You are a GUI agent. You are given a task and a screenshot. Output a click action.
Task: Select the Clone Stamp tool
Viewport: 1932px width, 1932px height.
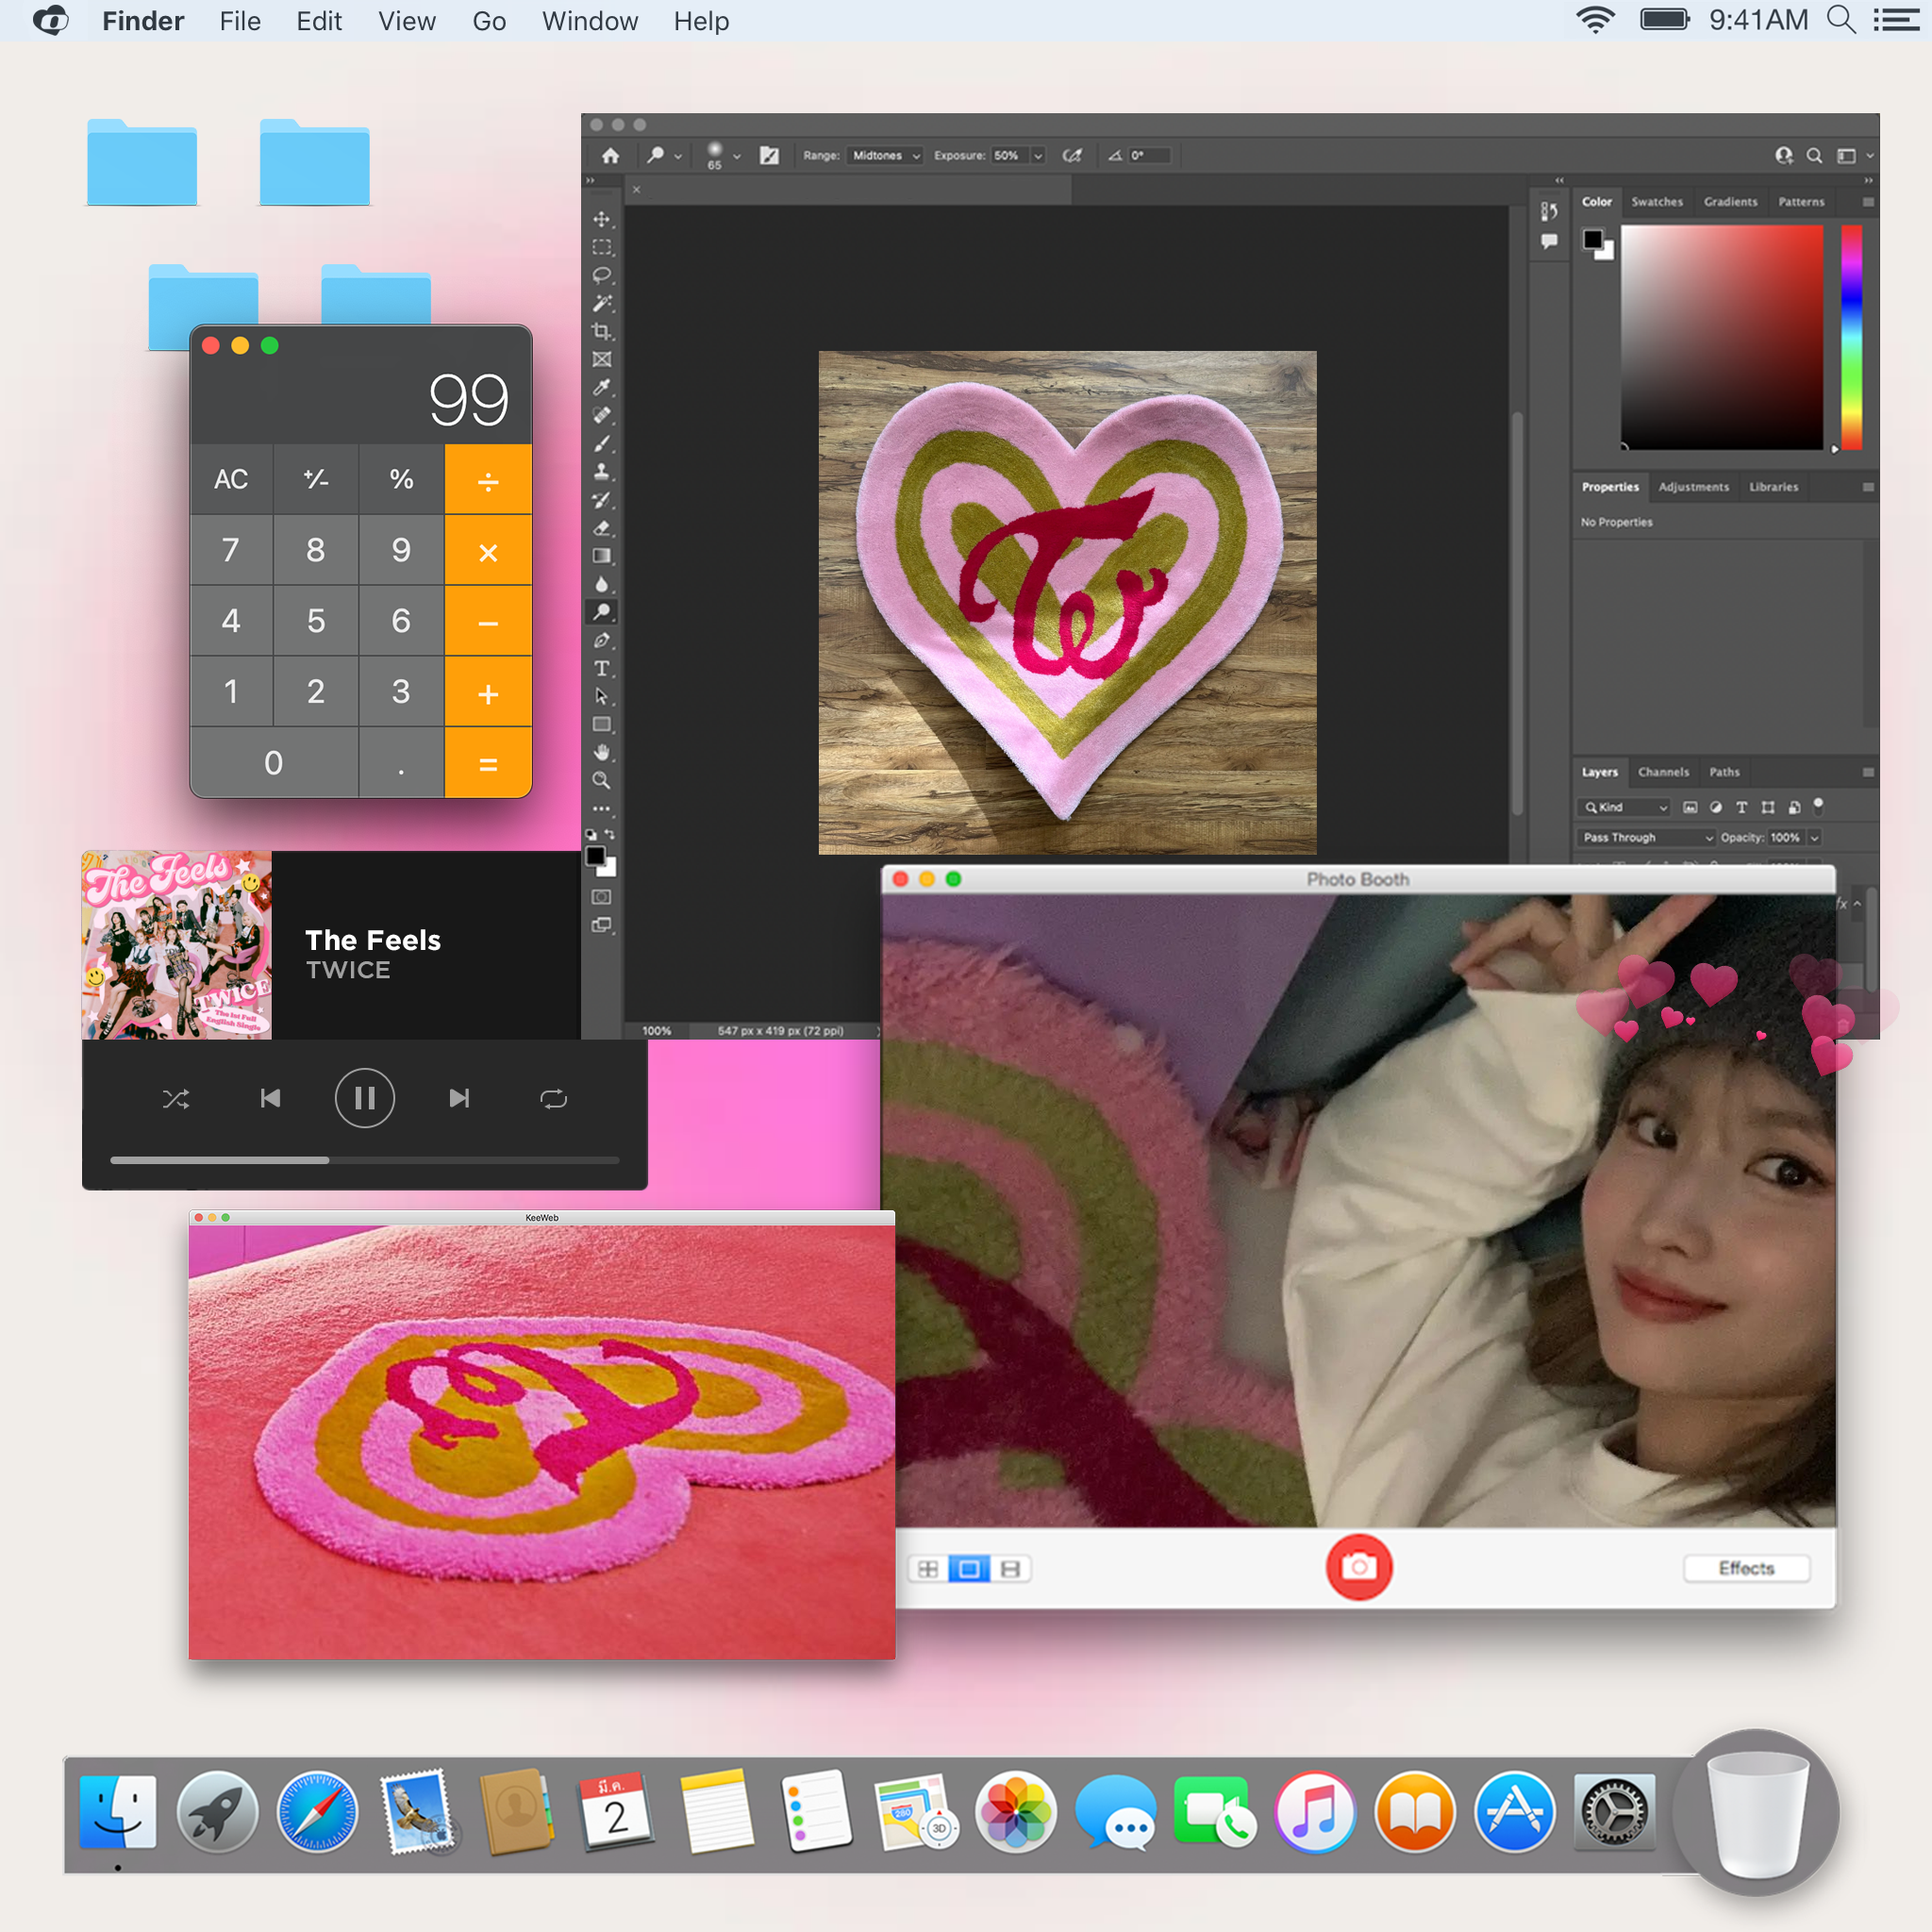(x=601, y=471)
